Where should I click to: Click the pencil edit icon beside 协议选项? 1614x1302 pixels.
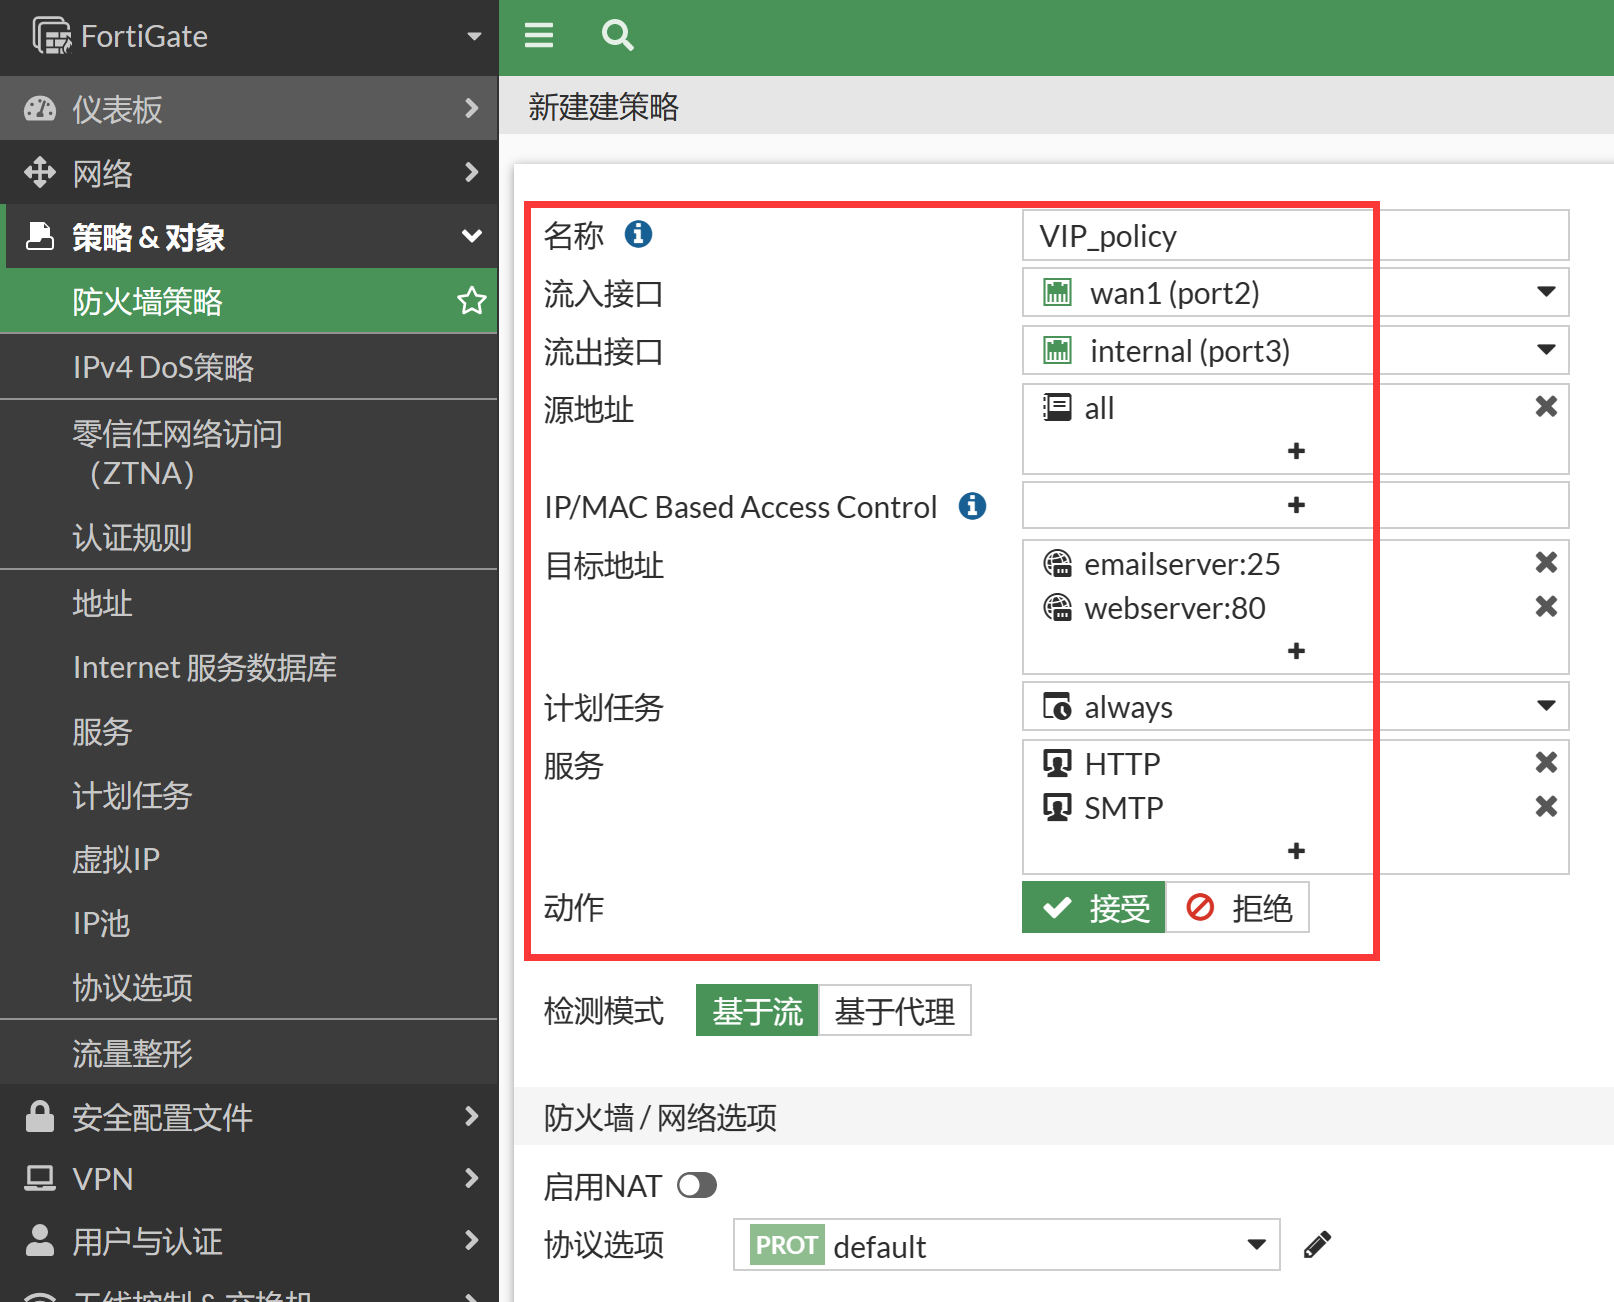(x=1317, y=1245)
